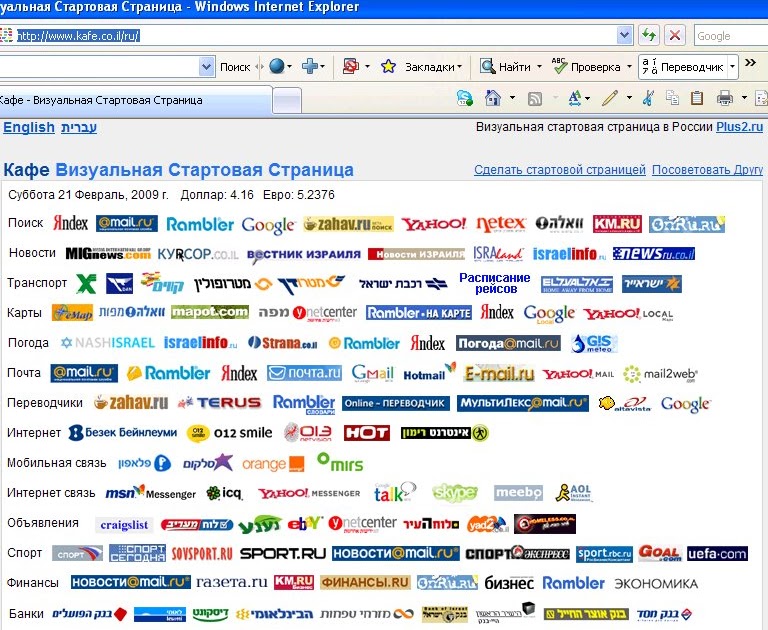Open the Переводчик dropdown arrow
Viewport: 768px width, 630px height.
pos(732,67)
